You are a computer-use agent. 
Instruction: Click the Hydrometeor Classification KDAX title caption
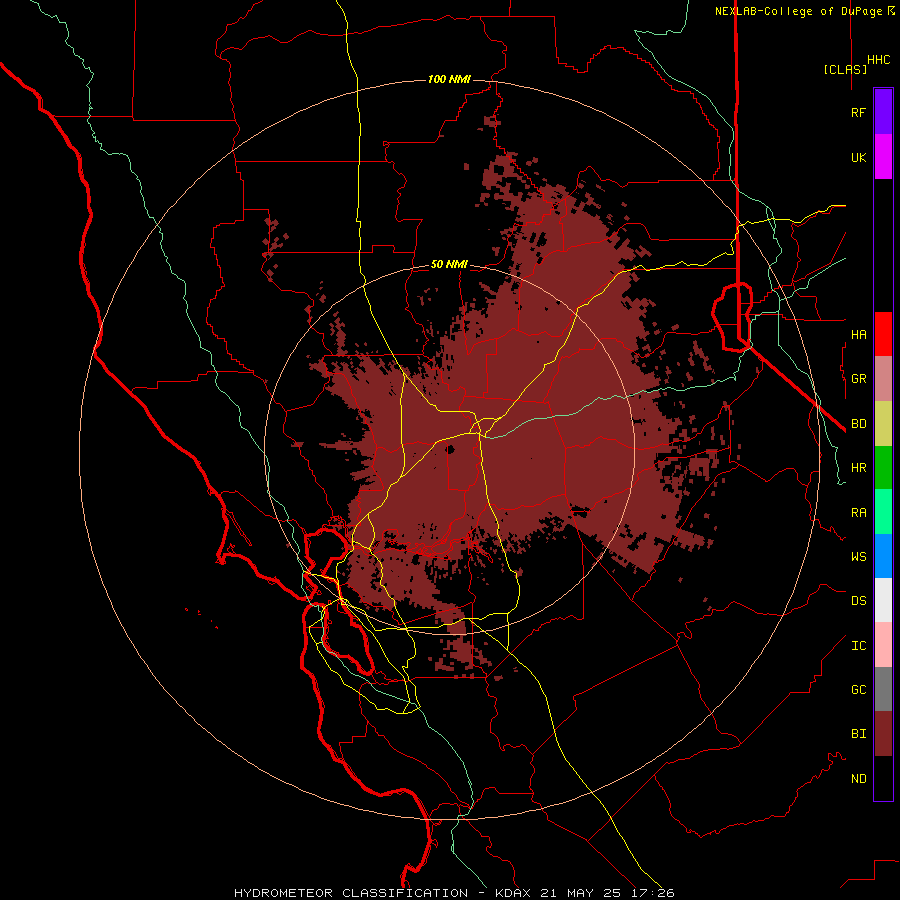[x=454, y=893]
